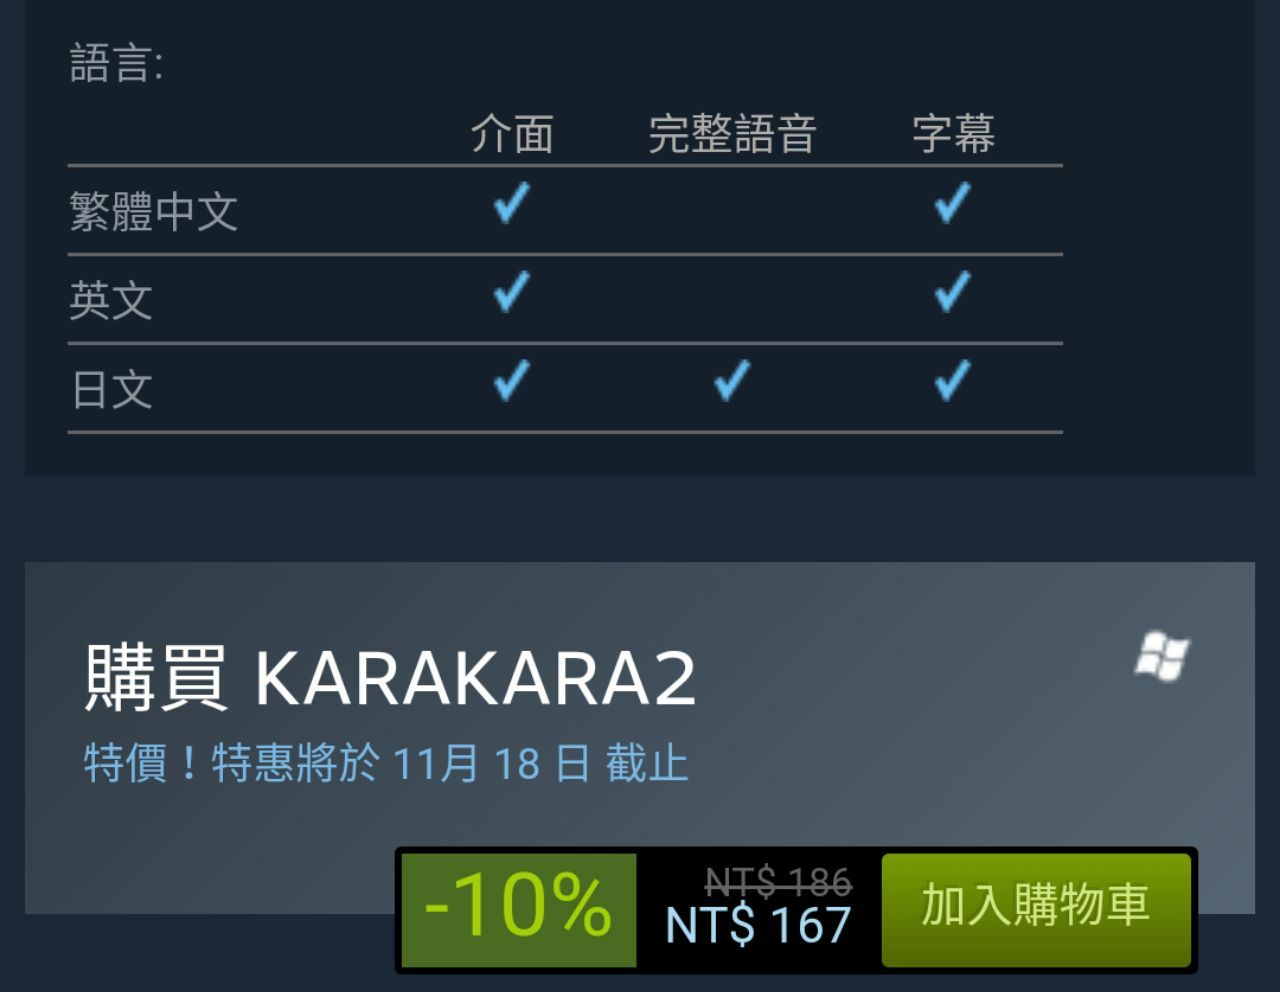The width and height of the screenshot is (1280, 992).
Task: Click the Windows platform icon
Action: click(1162, 656)
